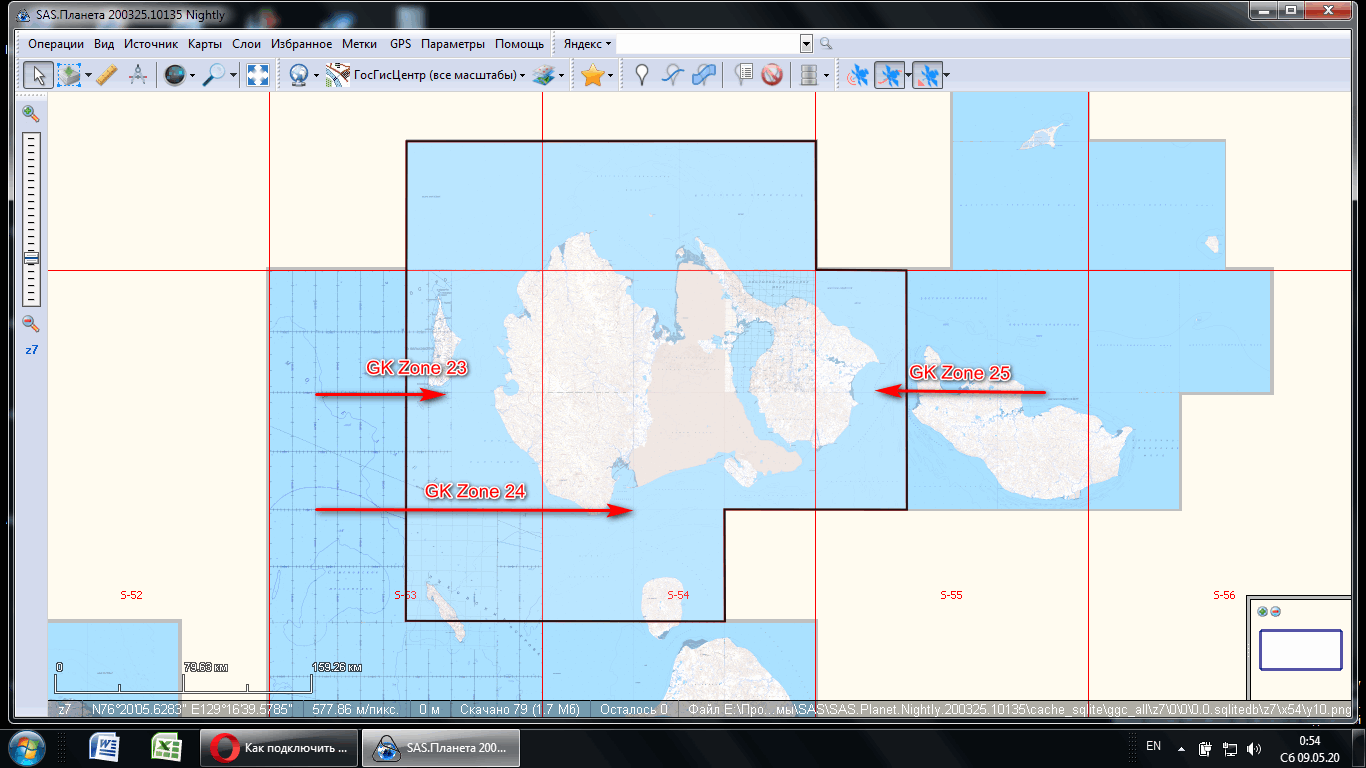The image size is (1366, 768).
Task: Click the yellow star favorites icon
Action: [x=592, y=75]
